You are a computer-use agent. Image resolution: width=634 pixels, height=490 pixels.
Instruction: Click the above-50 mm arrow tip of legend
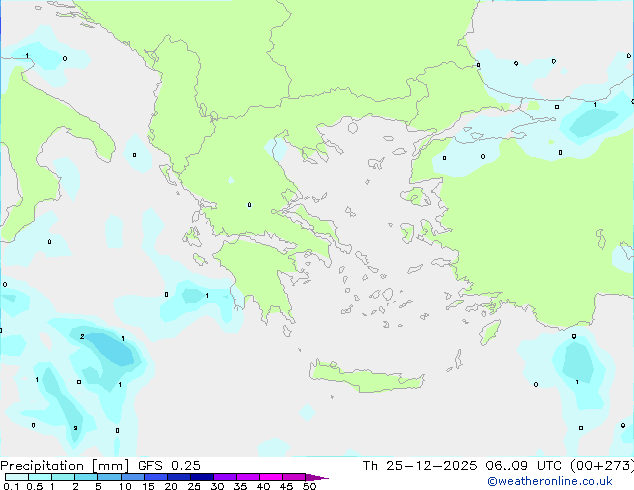pos(317,477)
